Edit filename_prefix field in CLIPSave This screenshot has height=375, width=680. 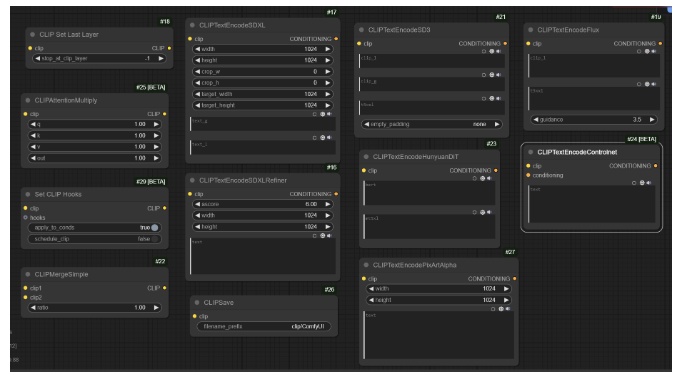[x=264, y=326]
